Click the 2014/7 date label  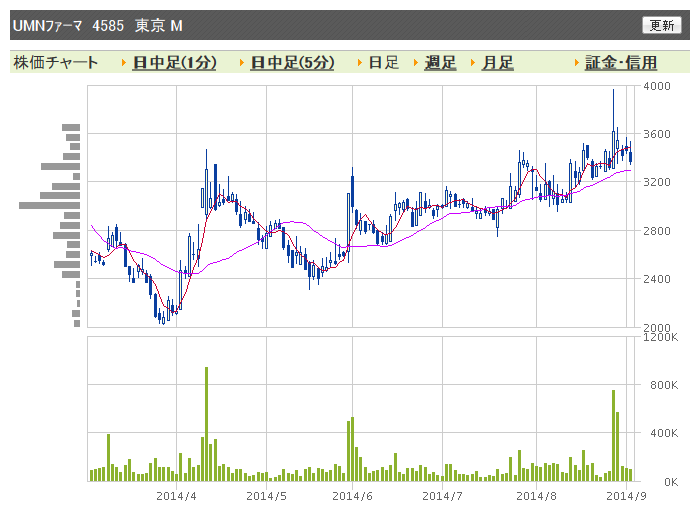(442, 496)
